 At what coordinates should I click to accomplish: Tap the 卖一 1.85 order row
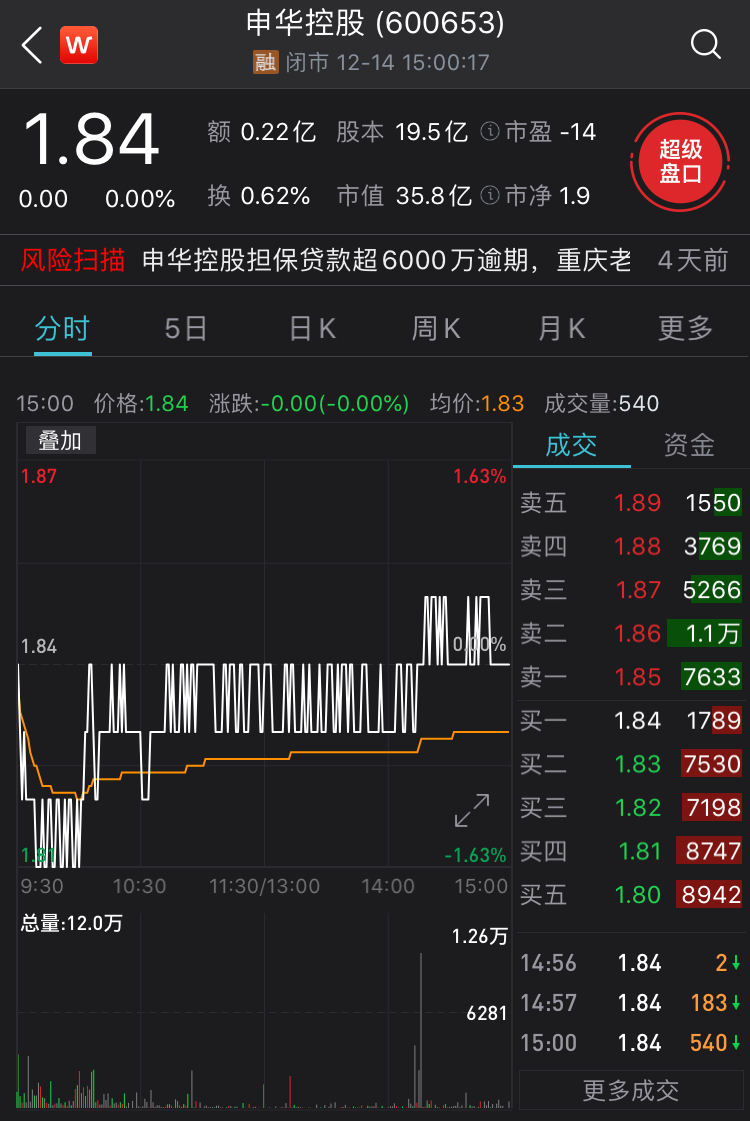(631, 677)
